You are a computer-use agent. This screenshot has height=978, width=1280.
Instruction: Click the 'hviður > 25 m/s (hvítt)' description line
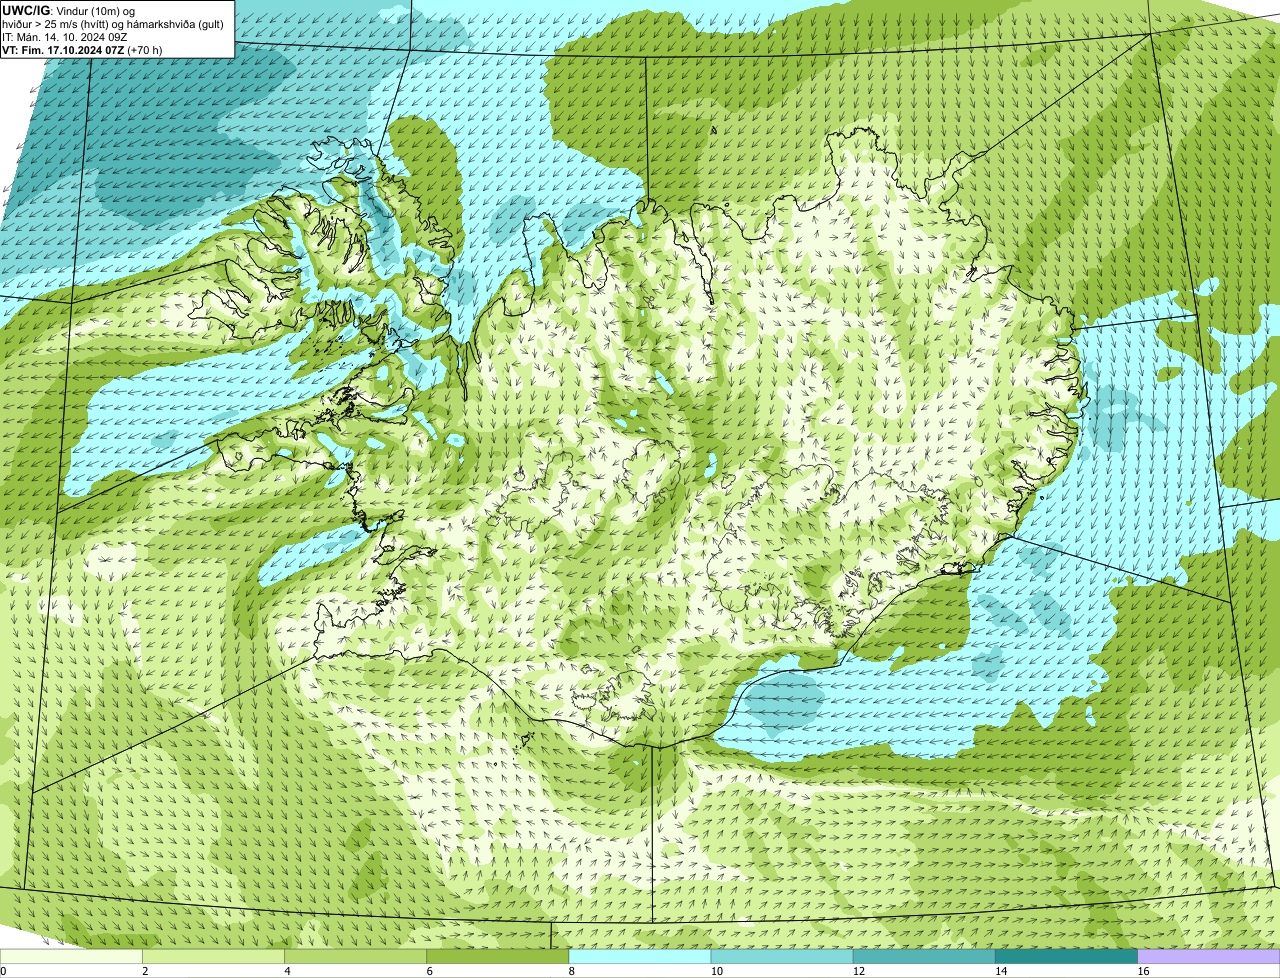(113, 23)
